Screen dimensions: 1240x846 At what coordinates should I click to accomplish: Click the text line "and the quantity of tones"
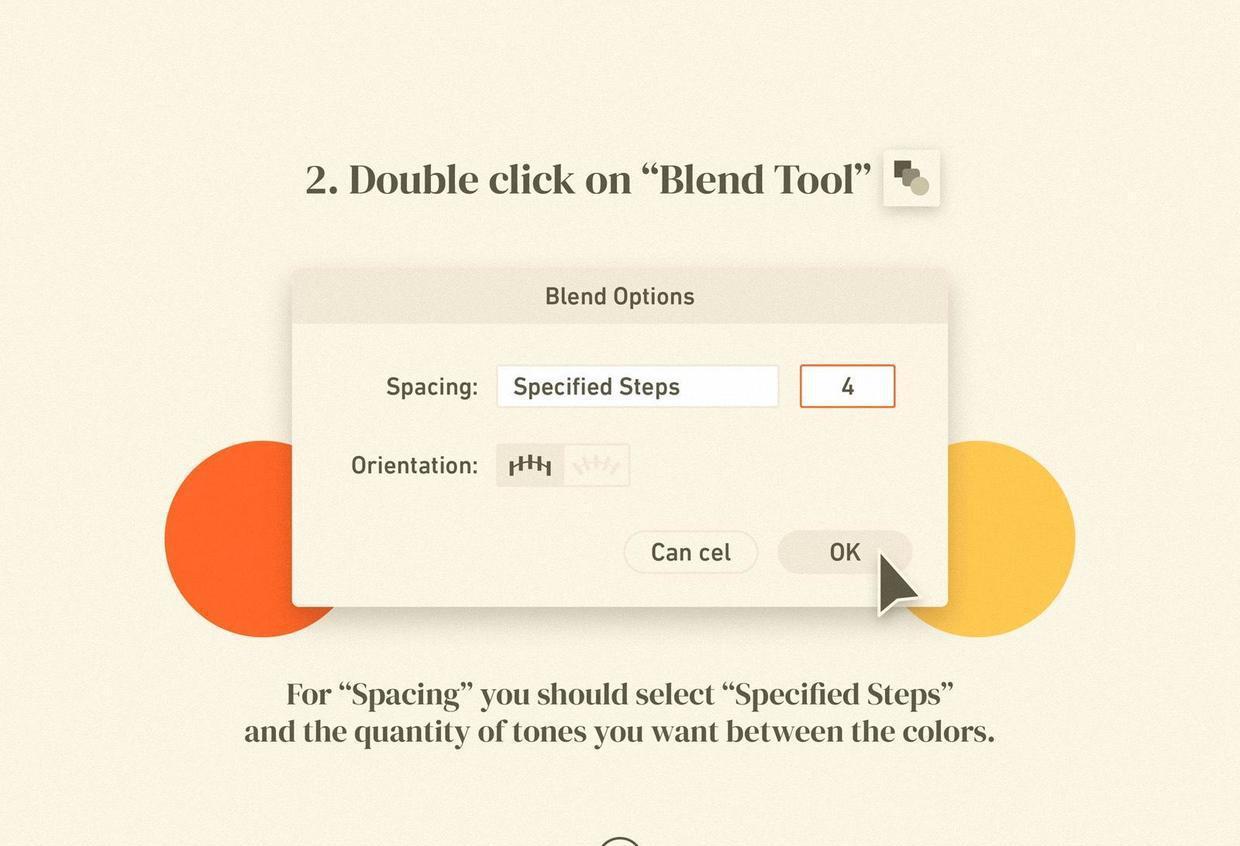point(620,732)
